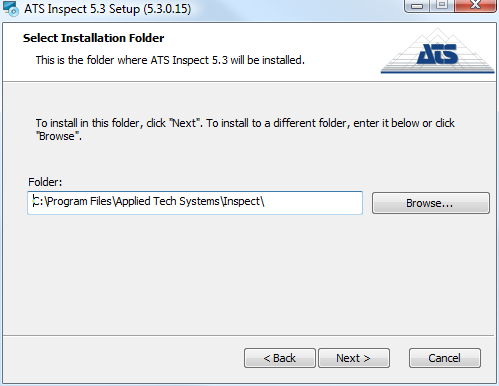
Task: Proceed by clicking Next >
Action: tap(354, 358)
